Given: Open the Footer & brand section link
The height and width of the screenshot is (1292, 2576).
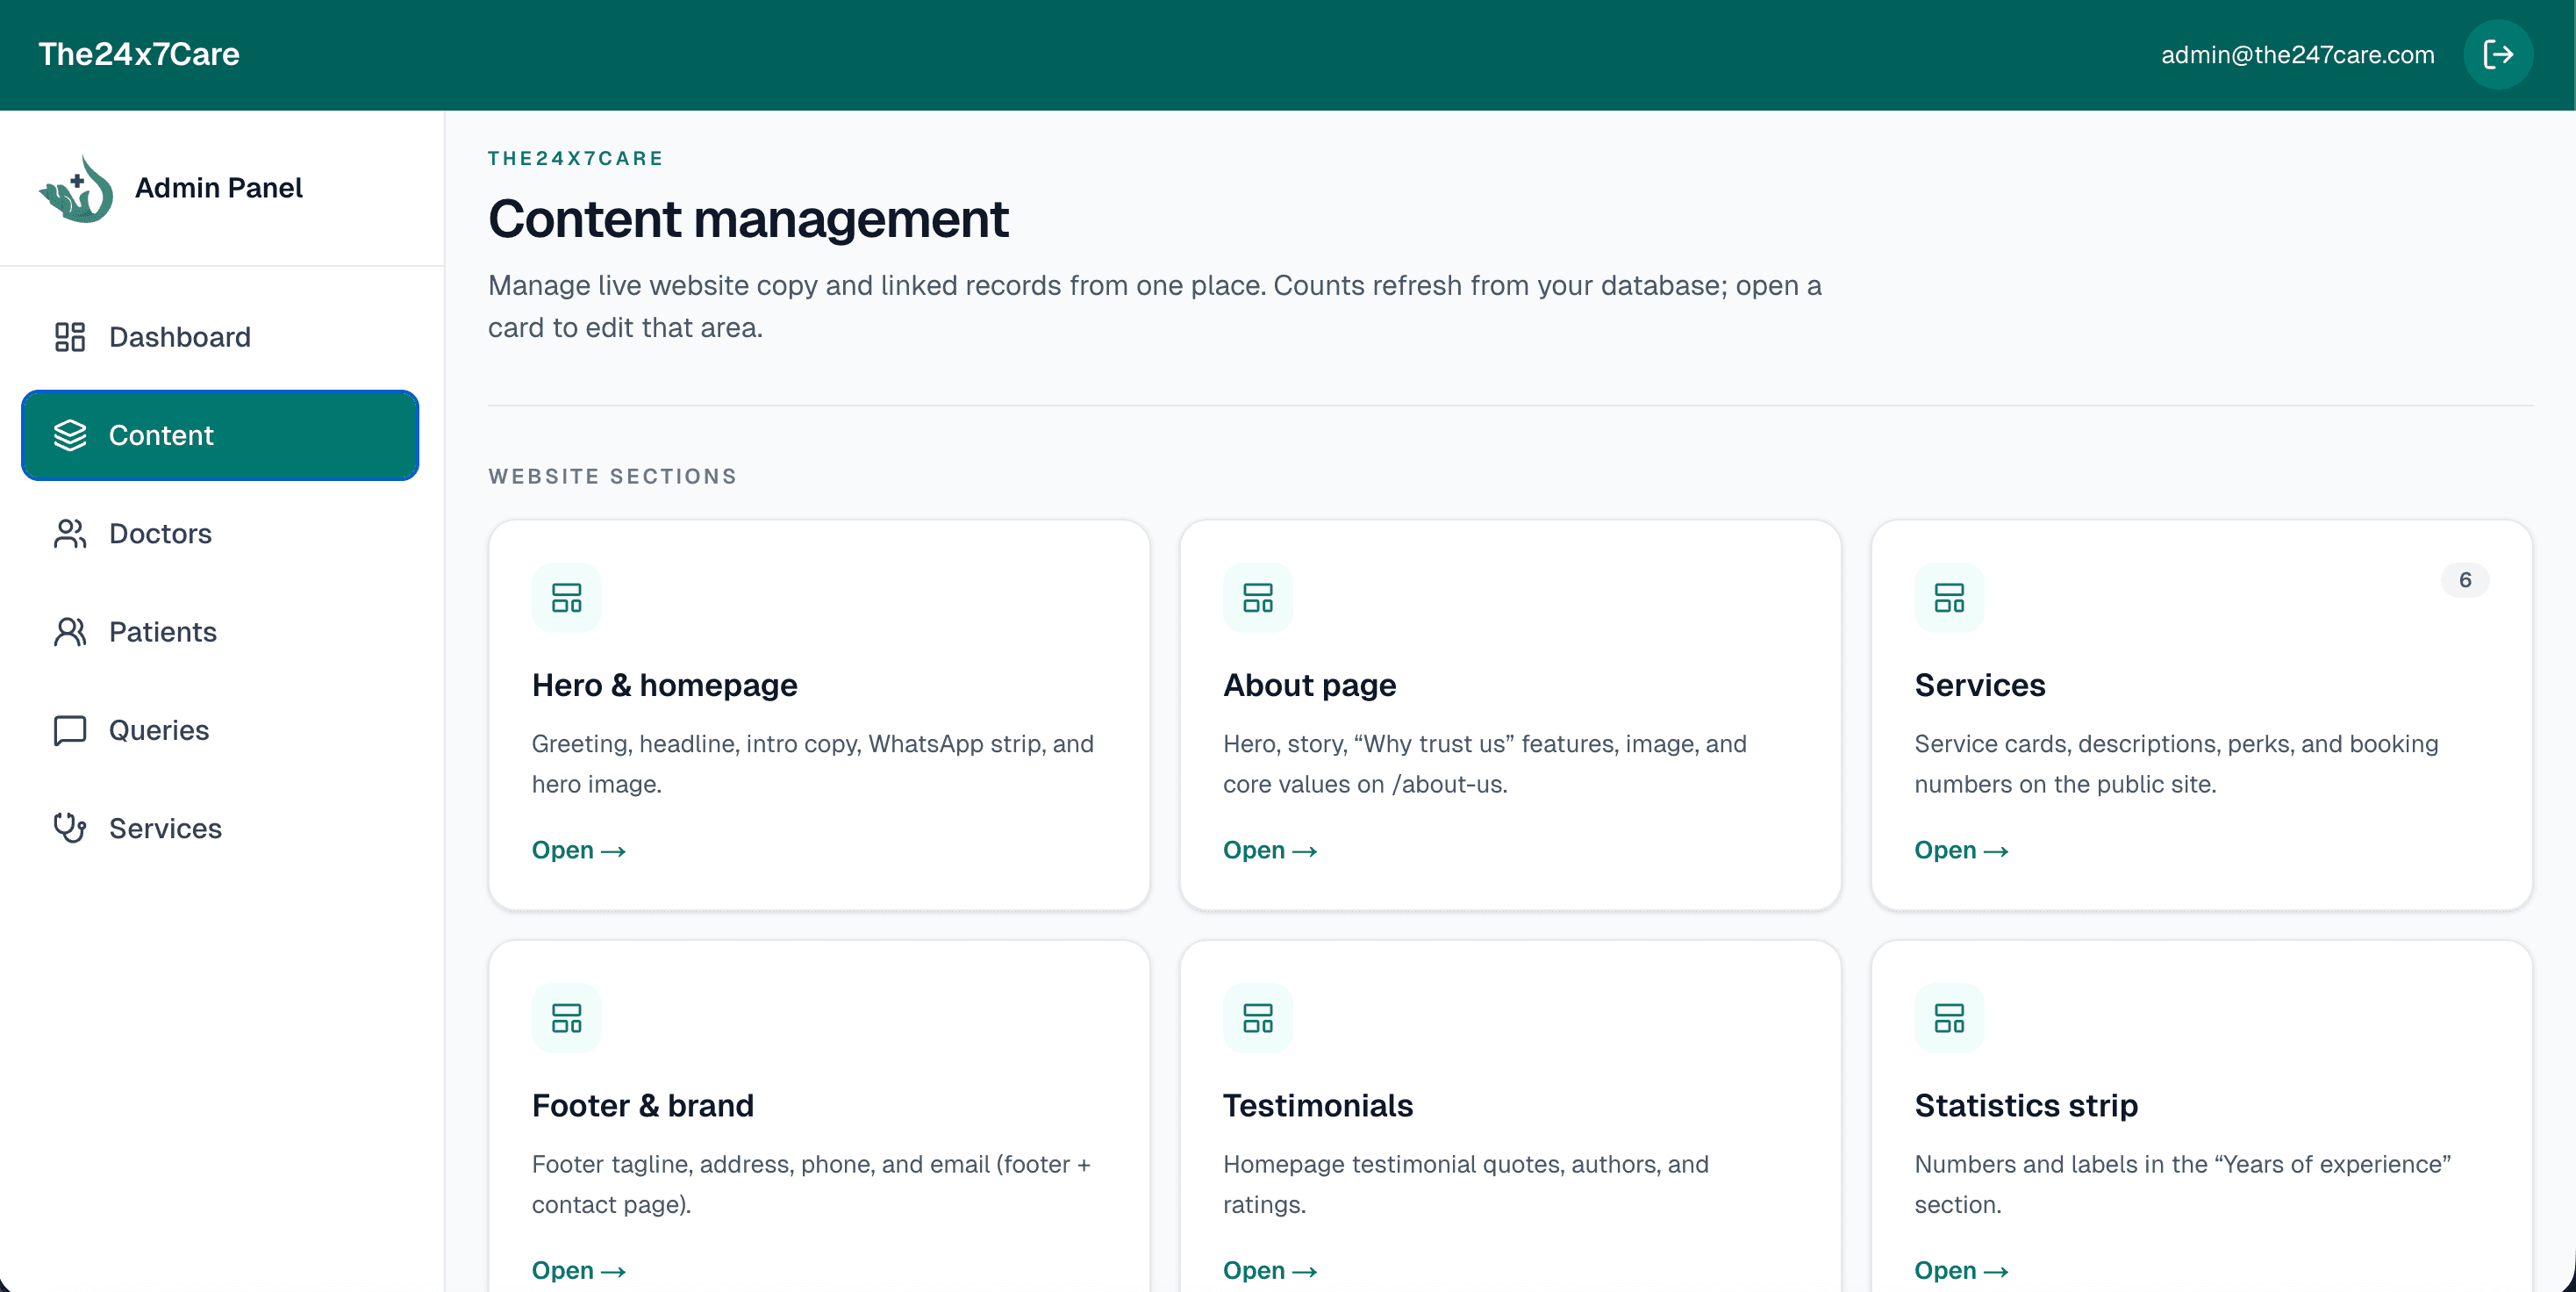Looking at the screenshot, I should click(x=578, y=1270).
